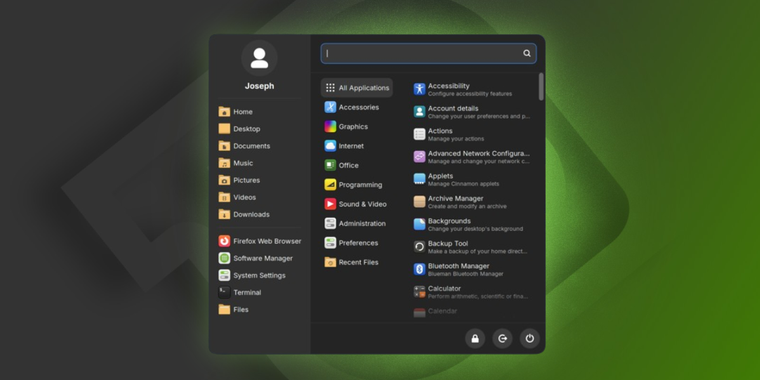Click the lock screen button
Screen dimensions: 760x380
pyautogui.click(x=475, y=339)
